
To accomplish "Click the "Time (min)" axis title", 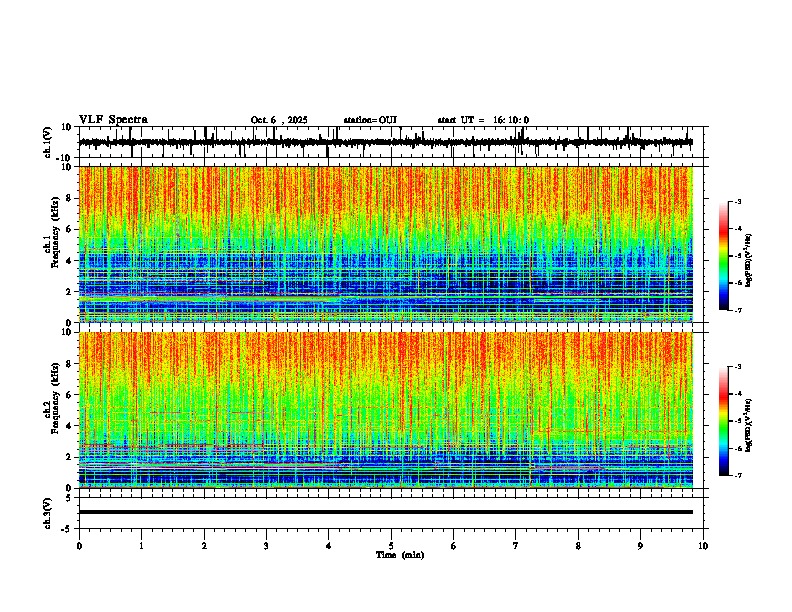I will click(400, 555).
